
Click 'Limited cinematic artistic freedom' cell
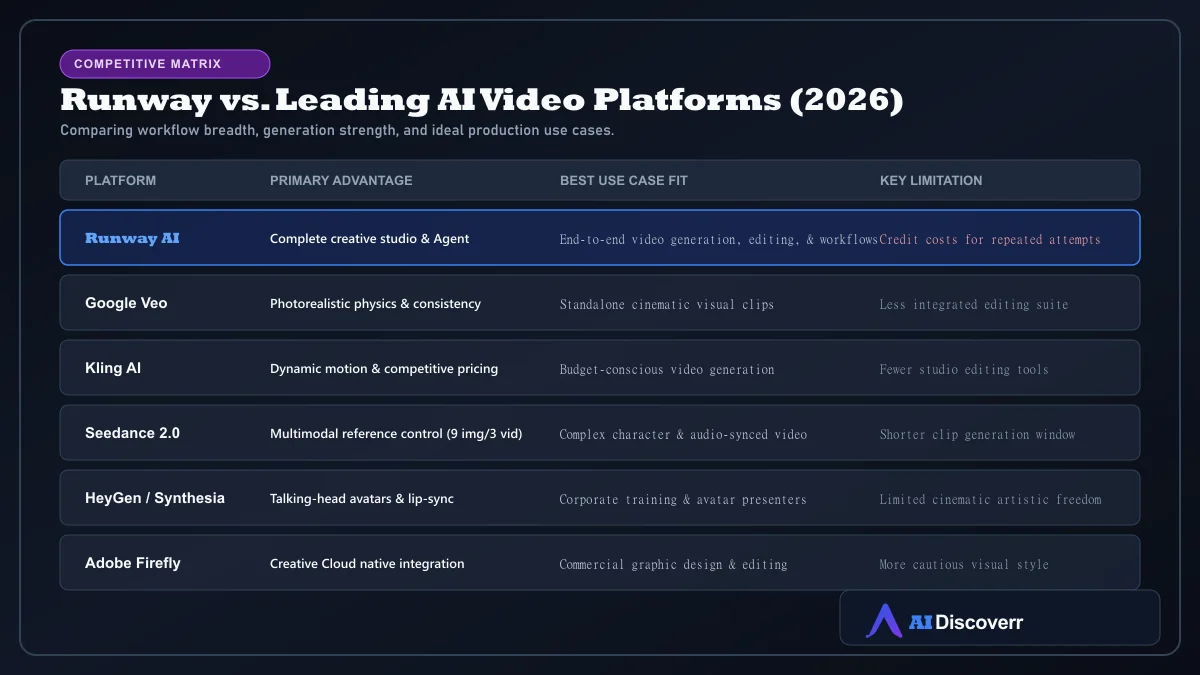pos(990,500)
